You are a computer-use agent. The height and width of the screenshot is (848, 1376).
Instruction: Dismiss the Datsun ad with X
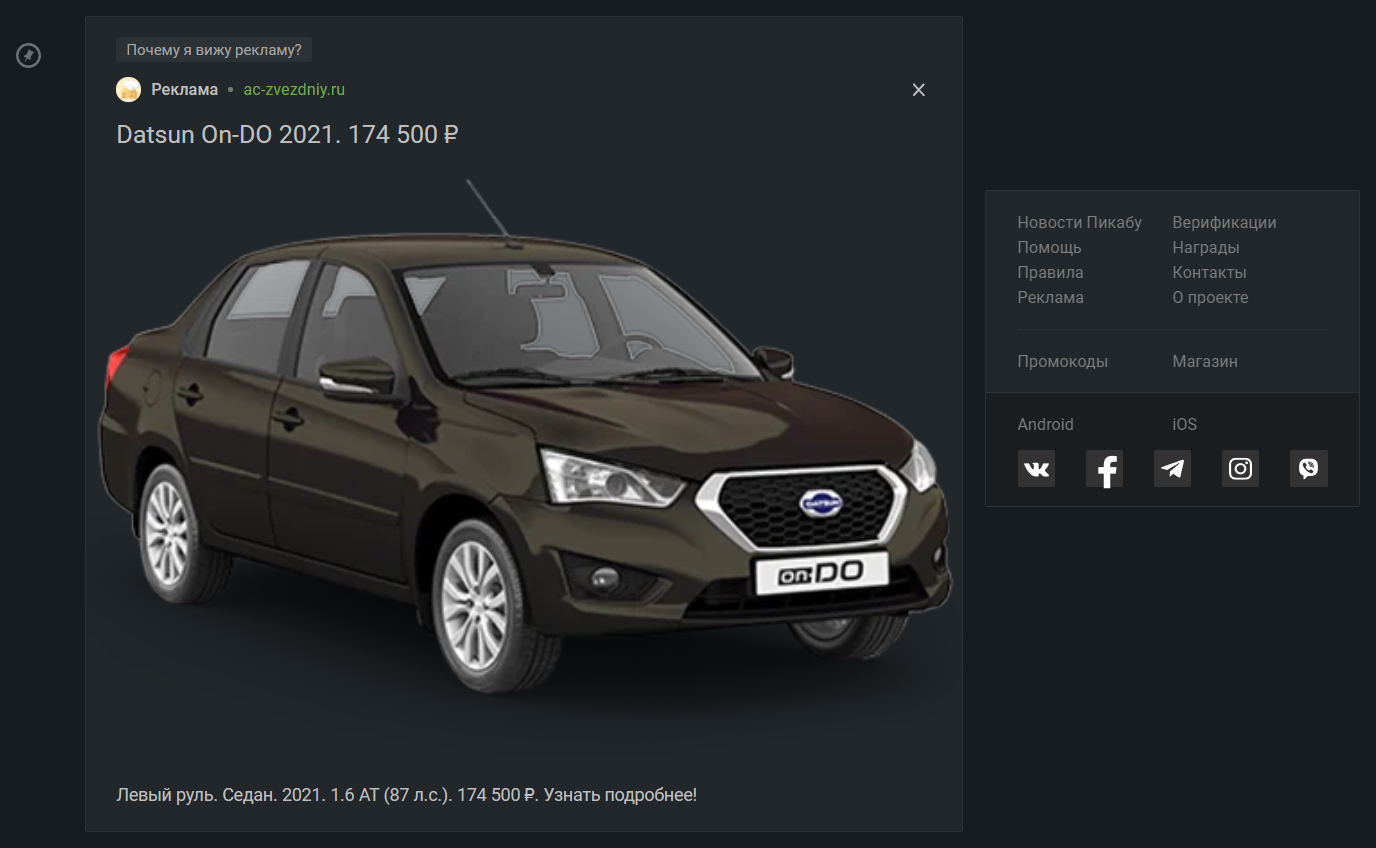918,90
